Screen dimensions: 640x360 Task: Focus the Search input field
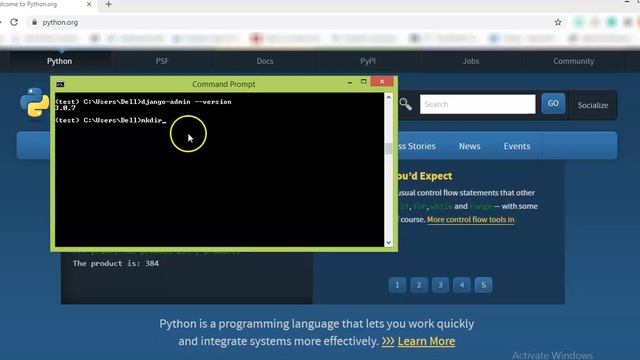478,104
